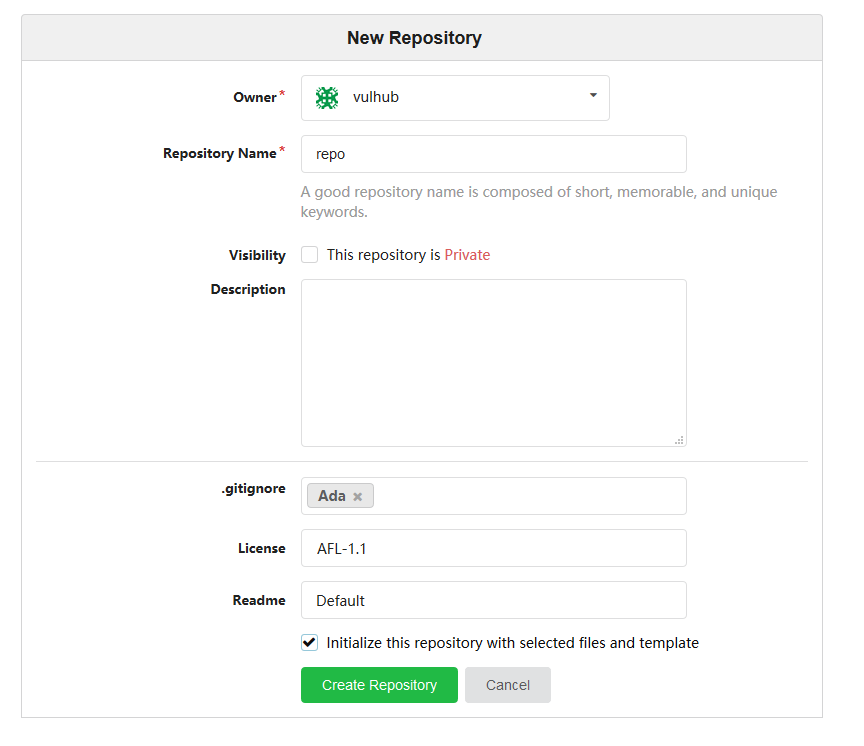Click the Initialize repository label text
The image size is (864, 746).
(512, 643)
